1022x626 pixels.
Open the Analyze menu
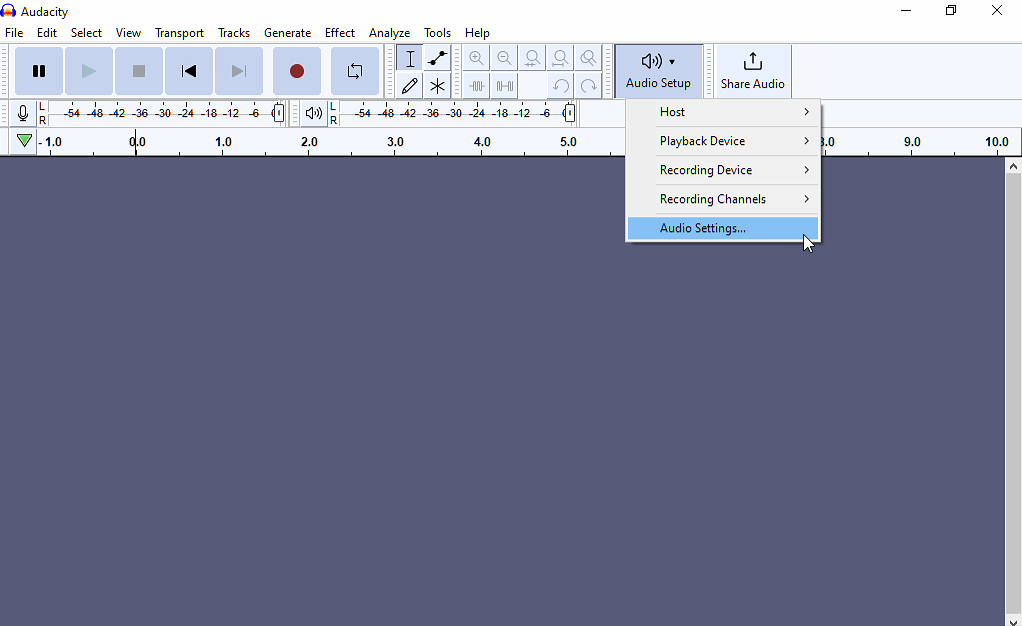click(x=389, y=33)
